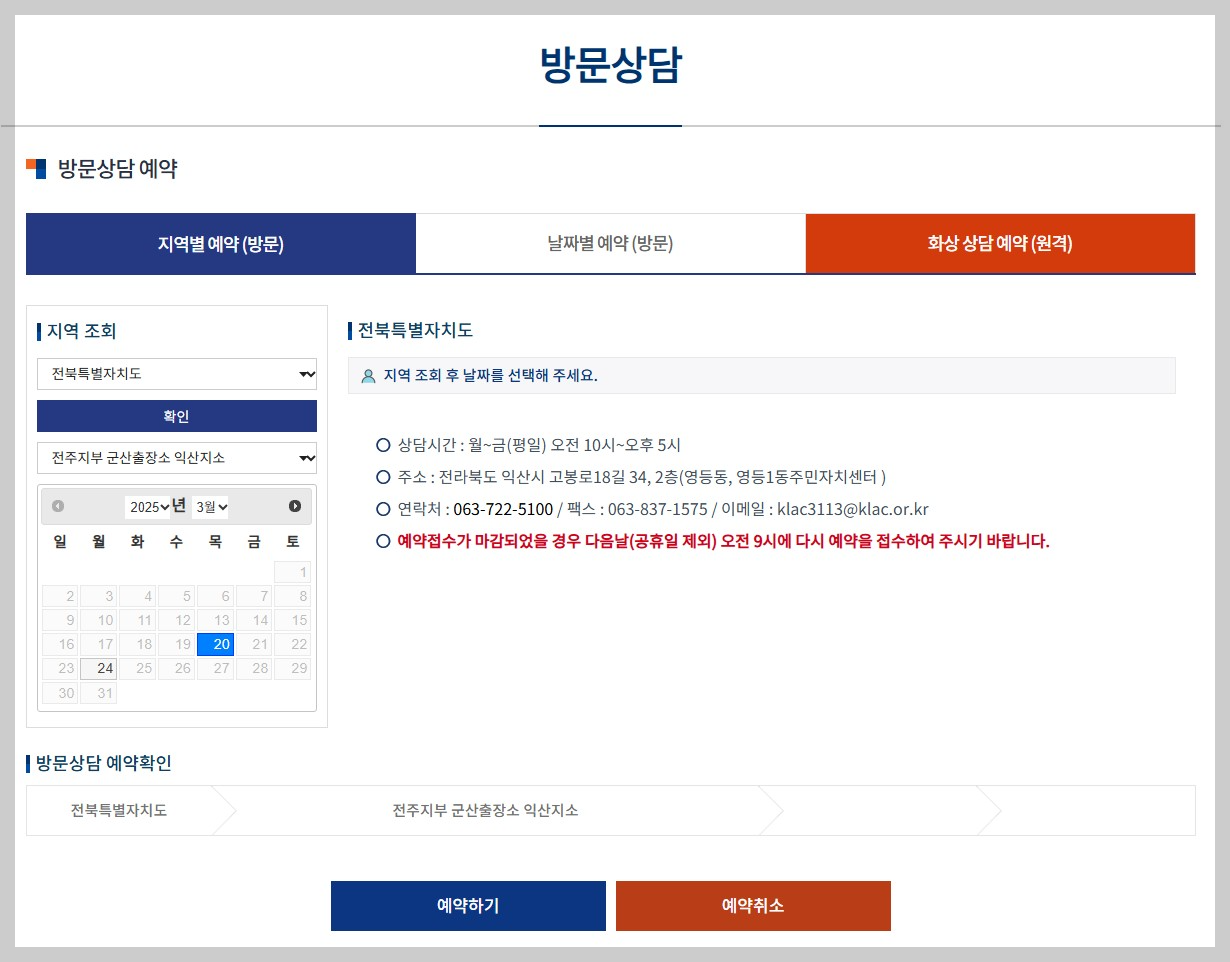The width and height of the screenshot is (1230, 962).
Task: Click the 금 weekday header
Action: pyautogui.click(x=254, y=541)
